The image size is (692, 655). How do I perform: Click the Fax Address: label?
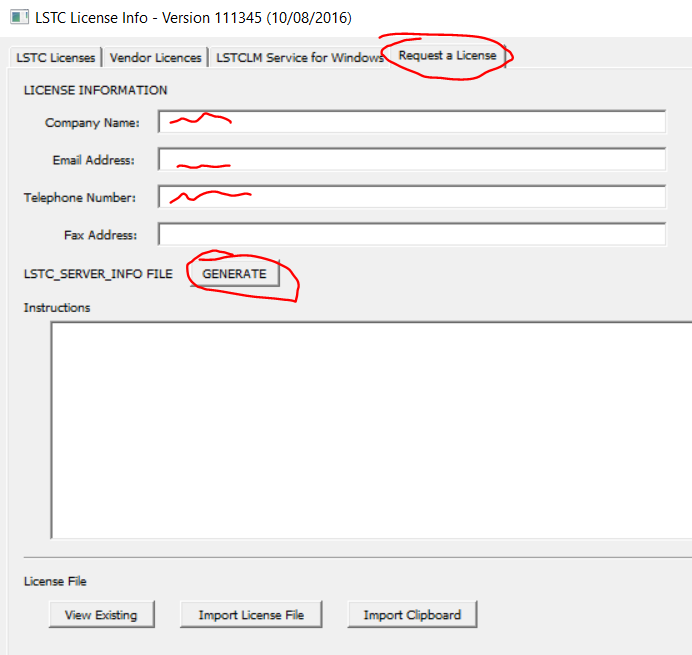[101, 235]
